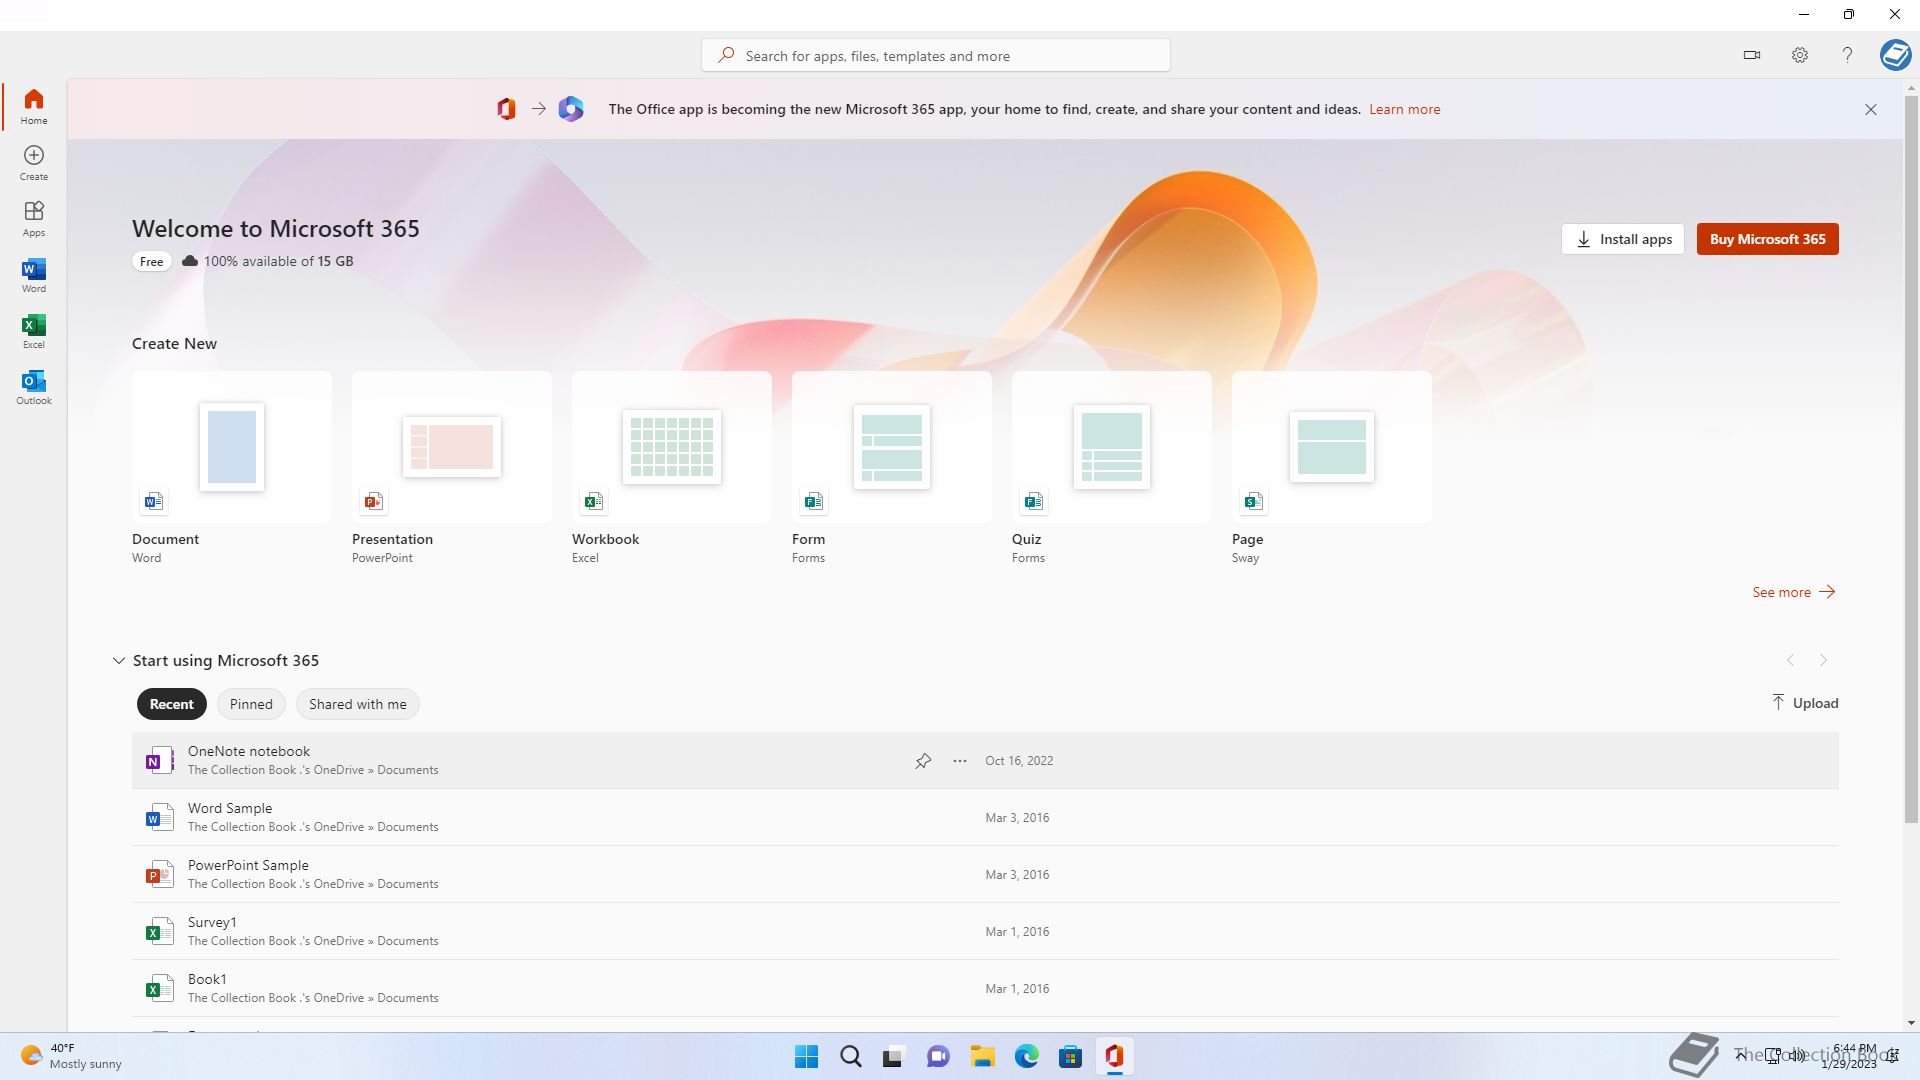This screenshot has height=1080, width=1920.
Task: Click Buy Microsoft 365 button
Action: point(1767,239)
